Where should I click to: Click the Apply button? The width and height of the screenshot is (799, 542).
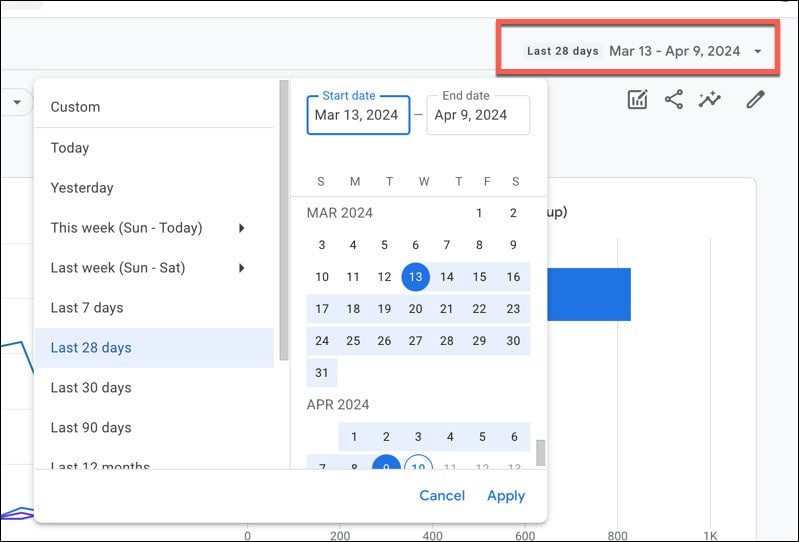pos(506,495)
